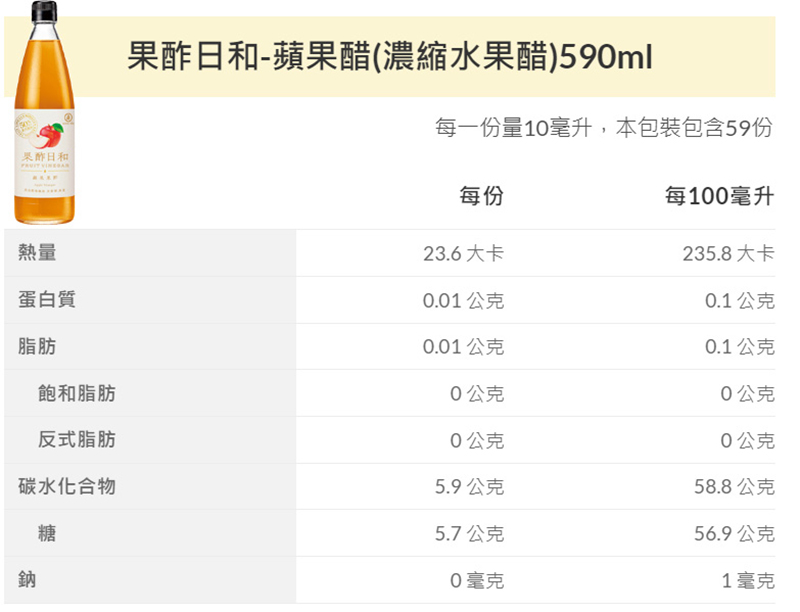Click the 235.8 大卡 per-100ml value

tap(728, 254)
